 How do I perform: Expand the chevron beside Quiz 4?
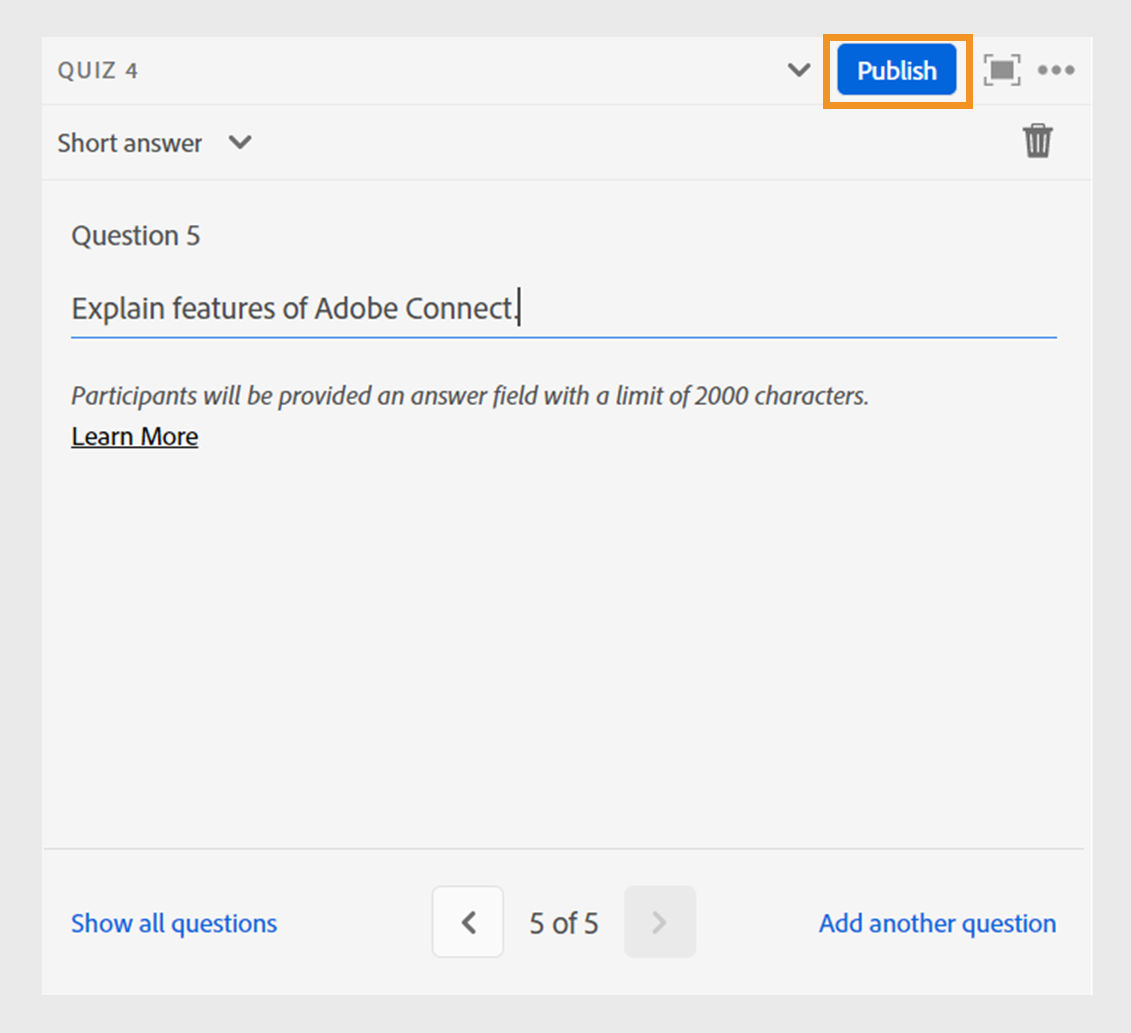coord(799,70)
